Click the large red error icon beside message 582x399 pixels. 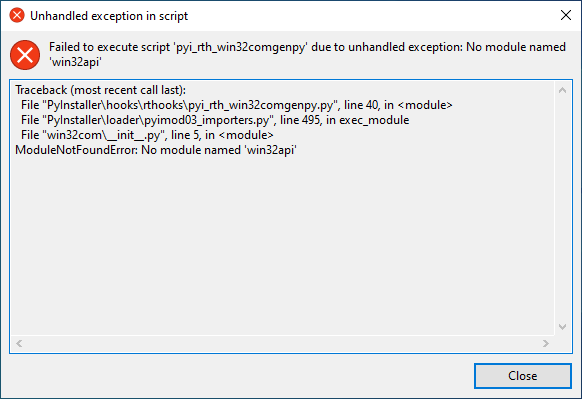pyautogui.click(x=25, y=55)
